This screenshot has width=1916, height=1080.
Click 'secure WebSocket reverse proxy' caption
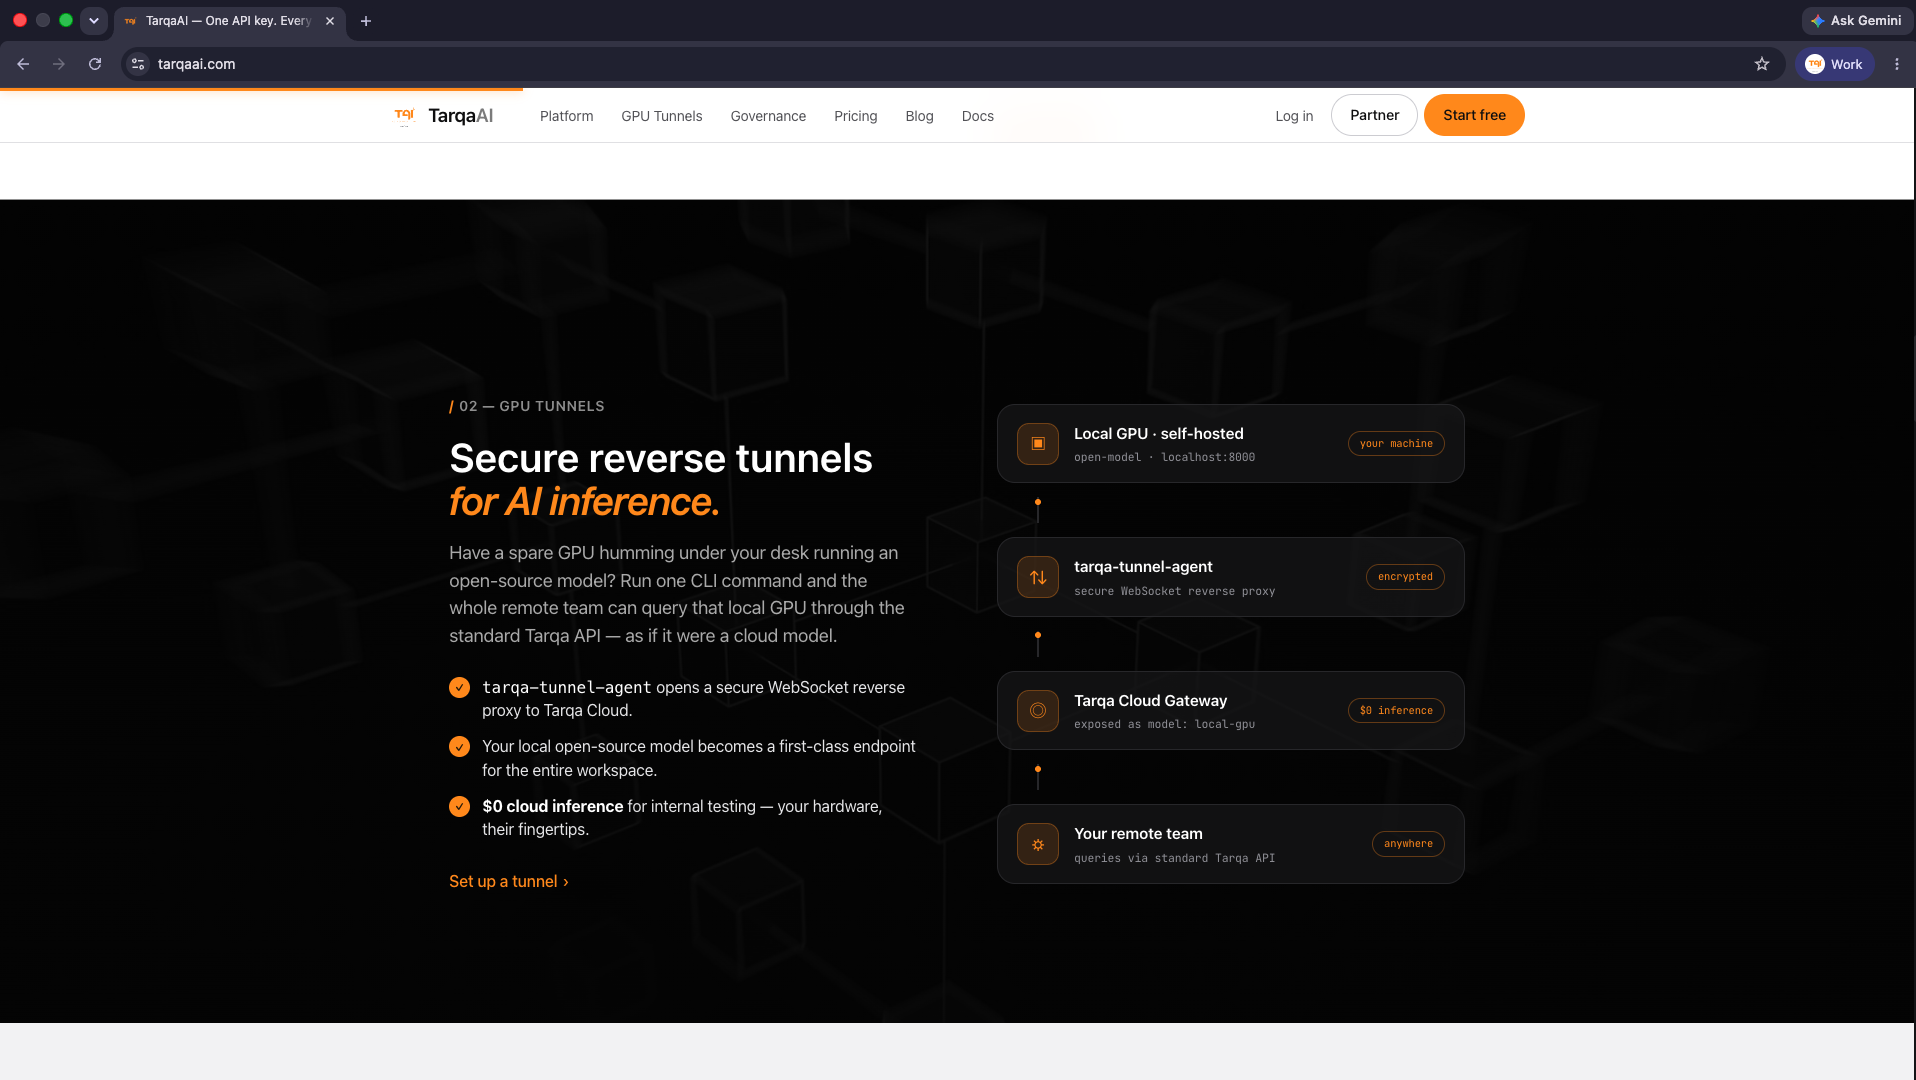[1174, 591]
